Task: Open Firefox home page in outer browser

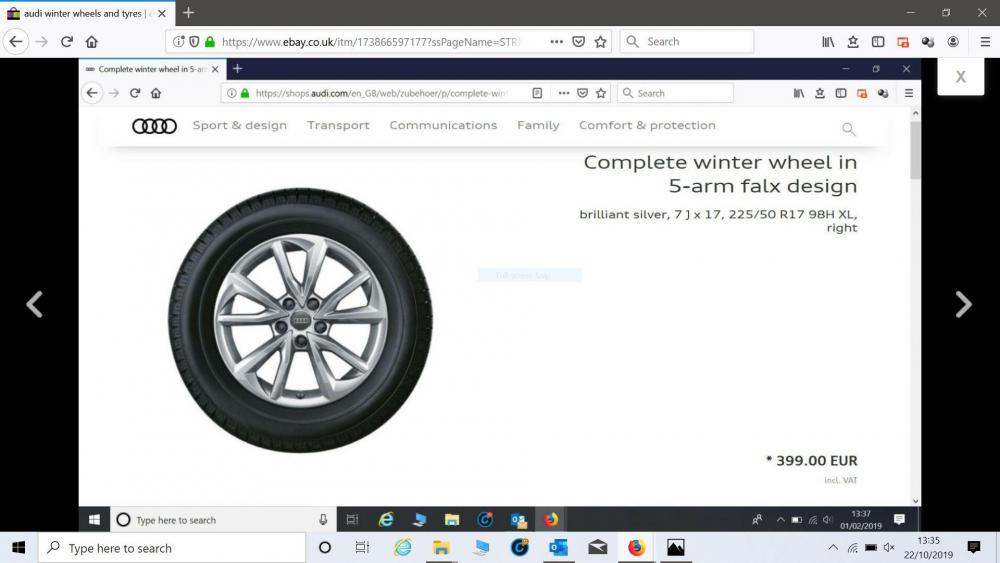Action: click(92, 42)
